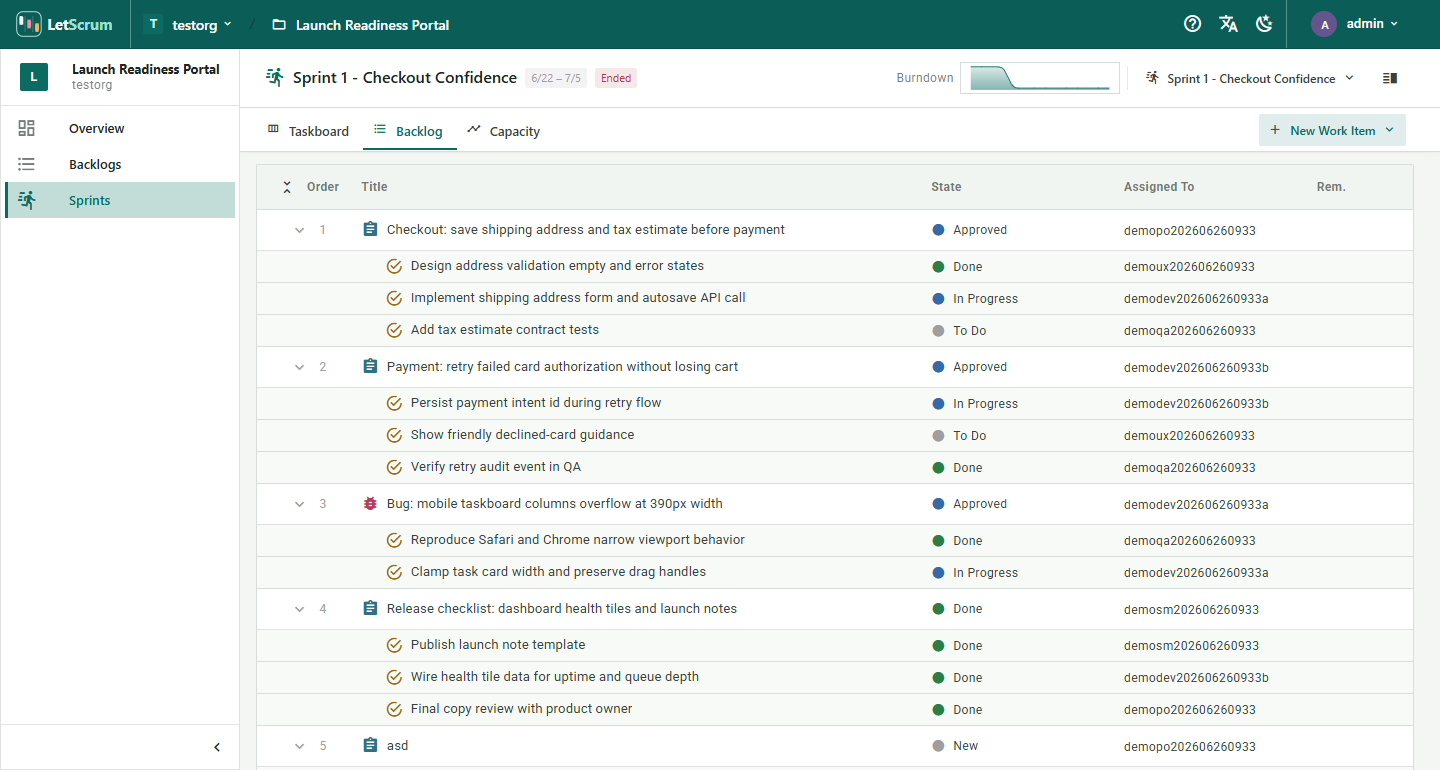Screen dimensions: 1440x770
Task: Click the New state of asd
Action: point(955,746)
